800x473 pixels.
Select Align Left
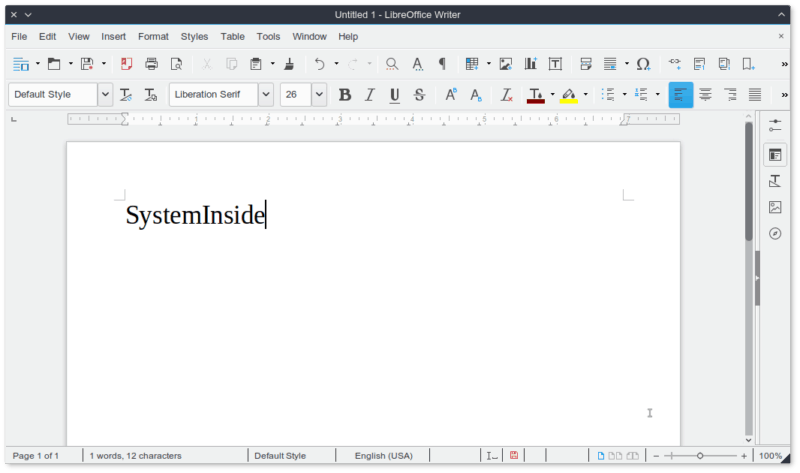[x=681, y=95]
